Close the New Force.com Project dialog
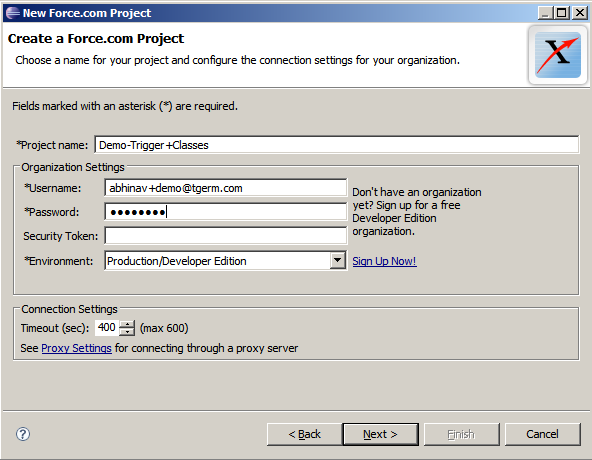This screenshot has width=592, height=460. pos(580,13)
